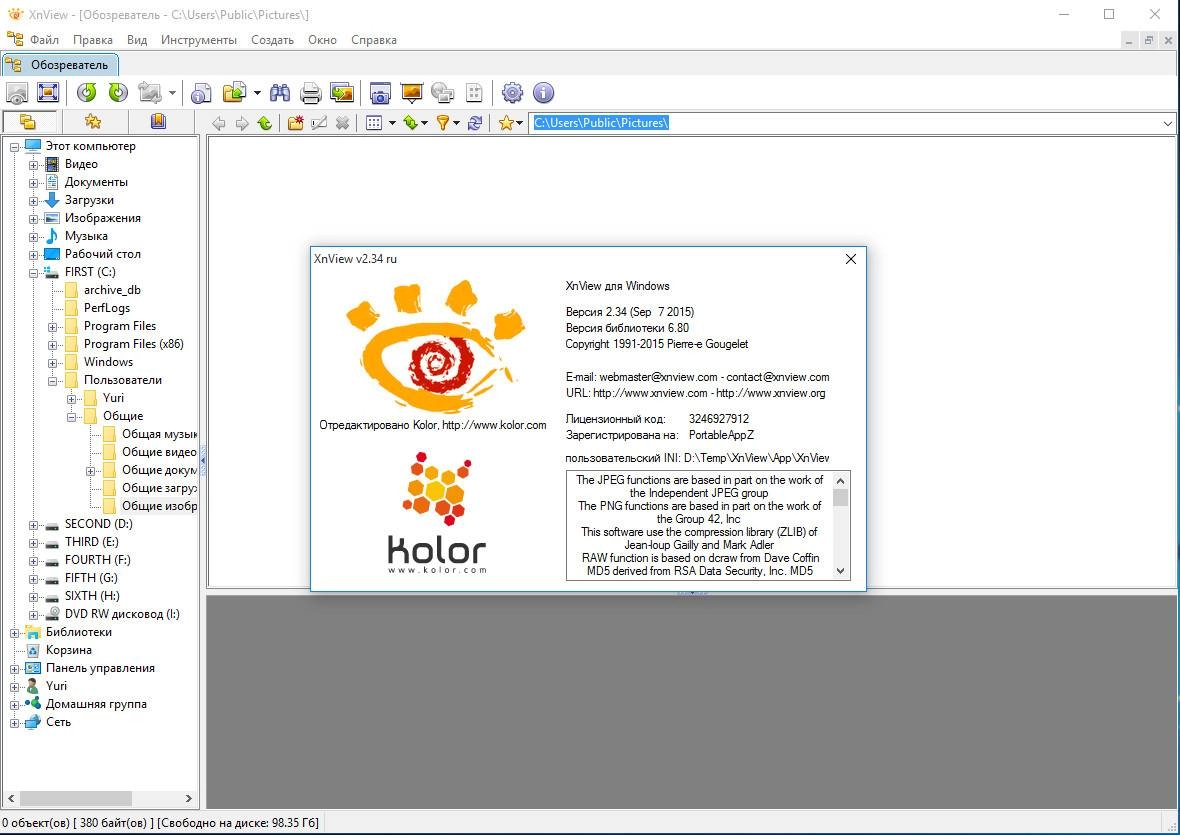1180x835 pixels.
Task: Collapse the Пользователи folder node
Action: coord(53,381)
